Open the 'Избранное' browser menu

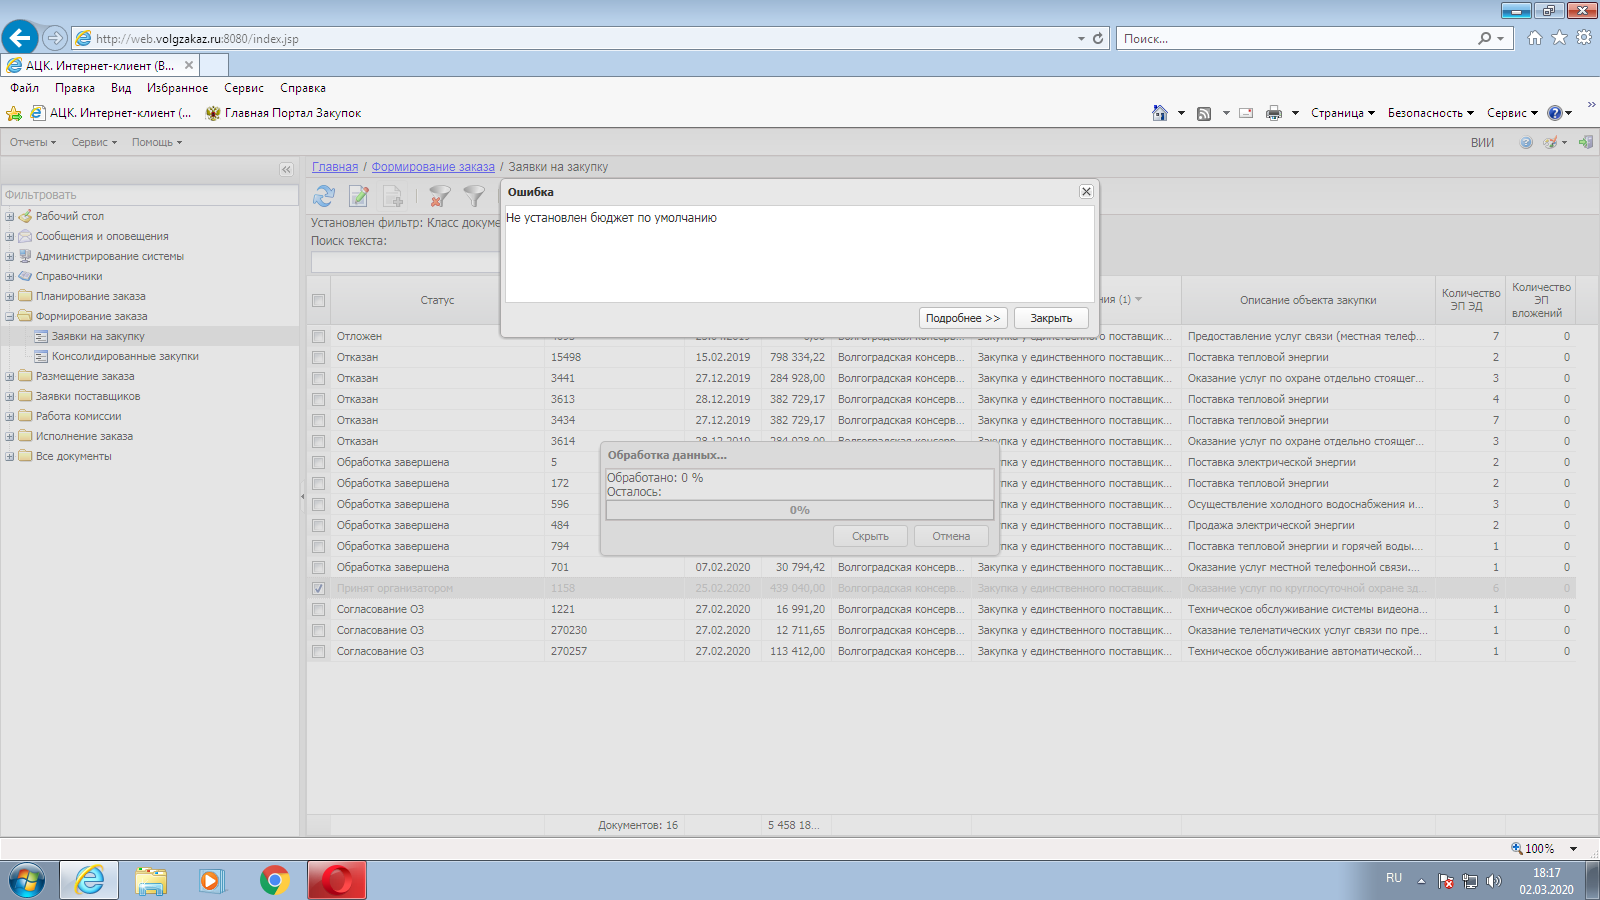tap(177, 88)
